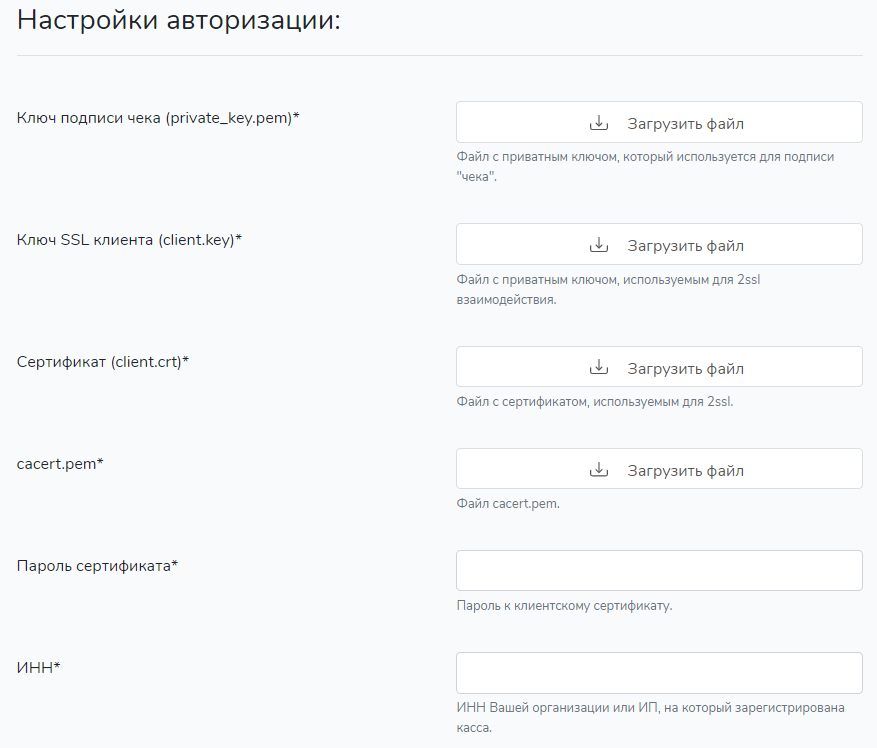Upload file for Ключ SSL клиента
This screenshot has width=877, height=748.
(x=659, y=244)
